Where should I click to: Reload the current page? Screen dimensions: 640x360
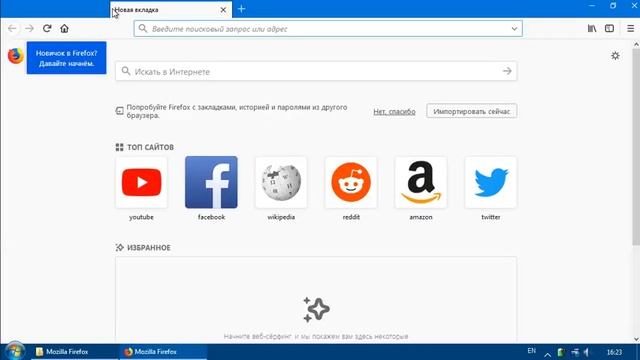pyautogui.click(x=47, y=29)
